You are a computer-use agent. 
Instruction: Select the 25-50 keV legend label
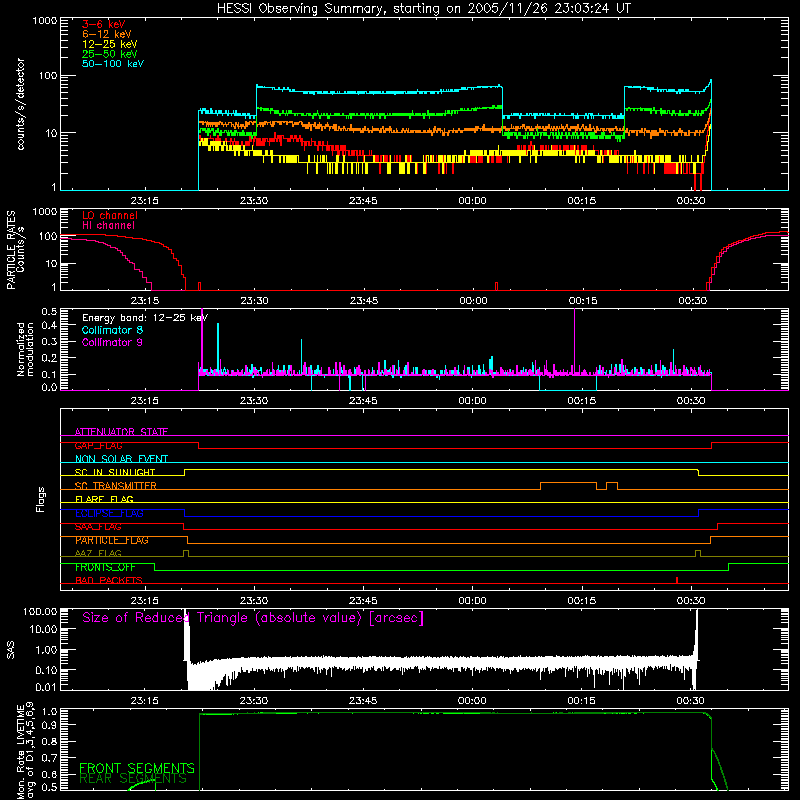tap(110, 54)
